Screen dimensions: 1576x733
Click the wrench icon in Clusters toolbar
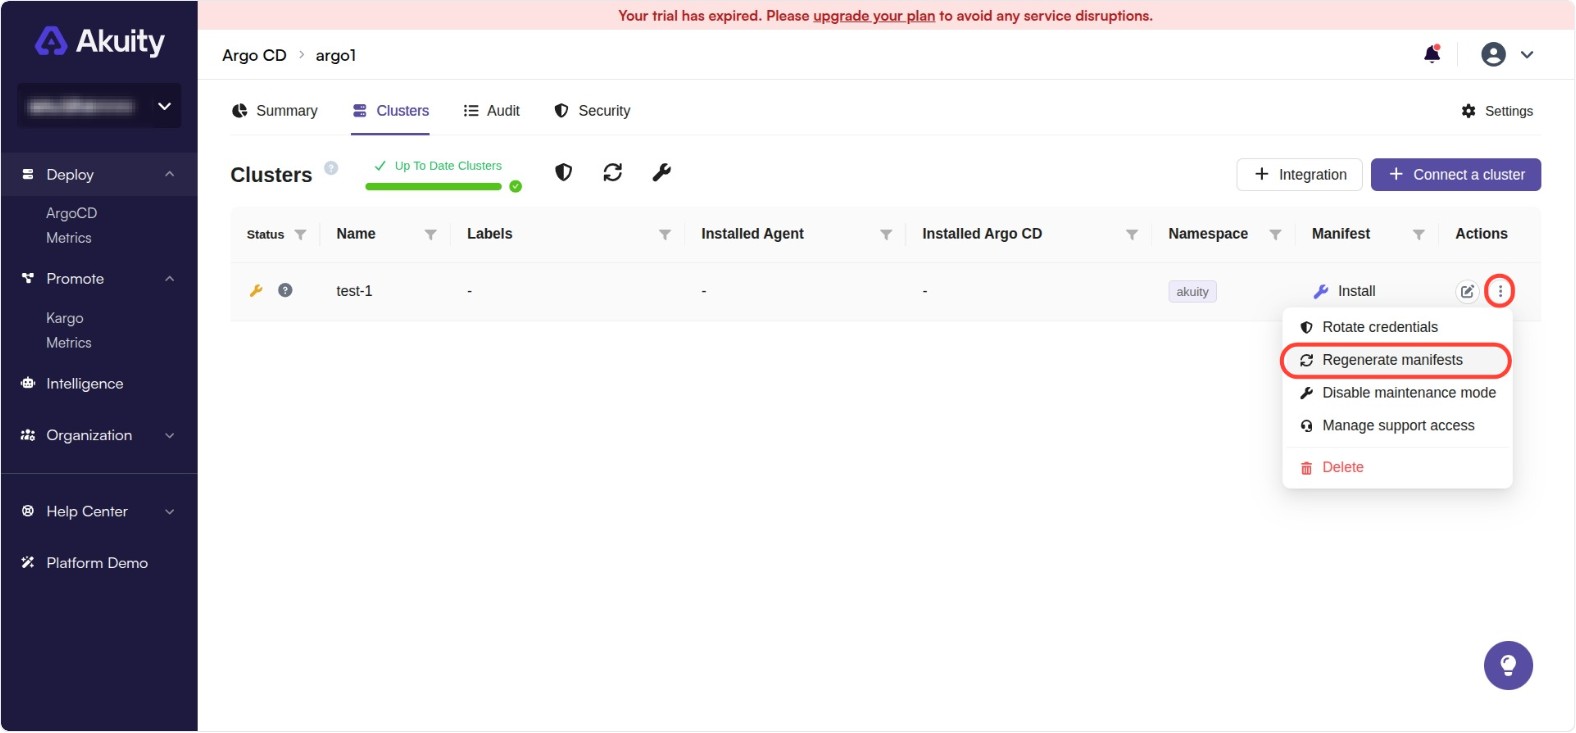coord(661,173)
